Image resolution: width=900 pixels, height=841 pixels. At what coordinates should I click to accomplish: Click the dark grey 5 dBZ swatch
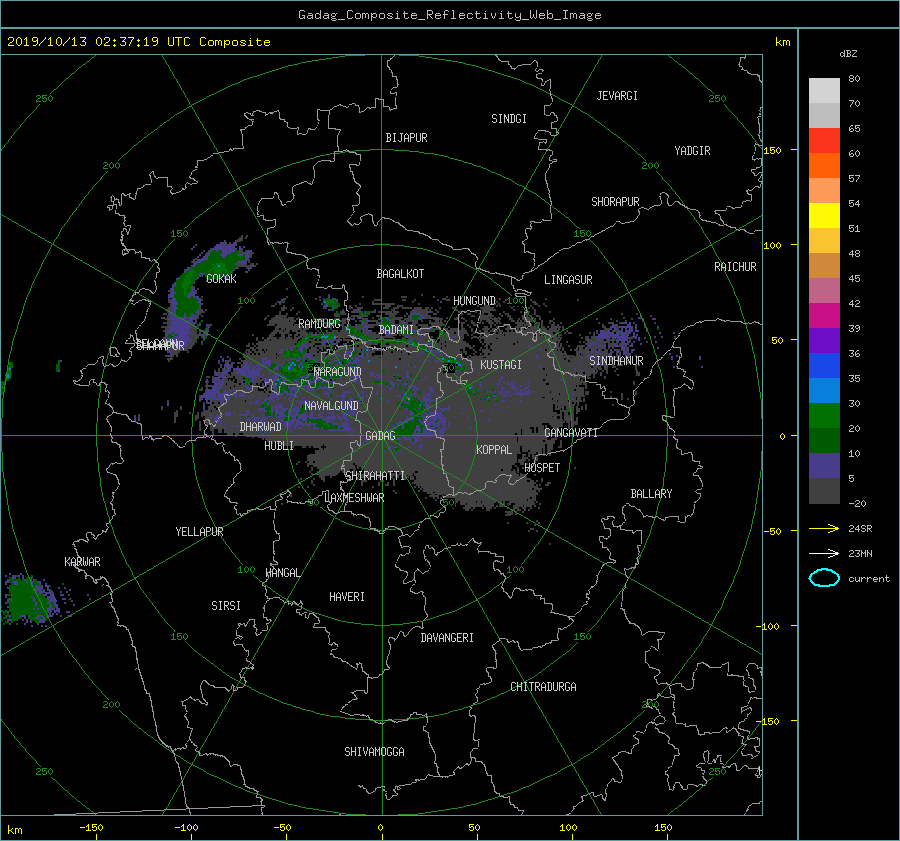[x=824, y=491]
